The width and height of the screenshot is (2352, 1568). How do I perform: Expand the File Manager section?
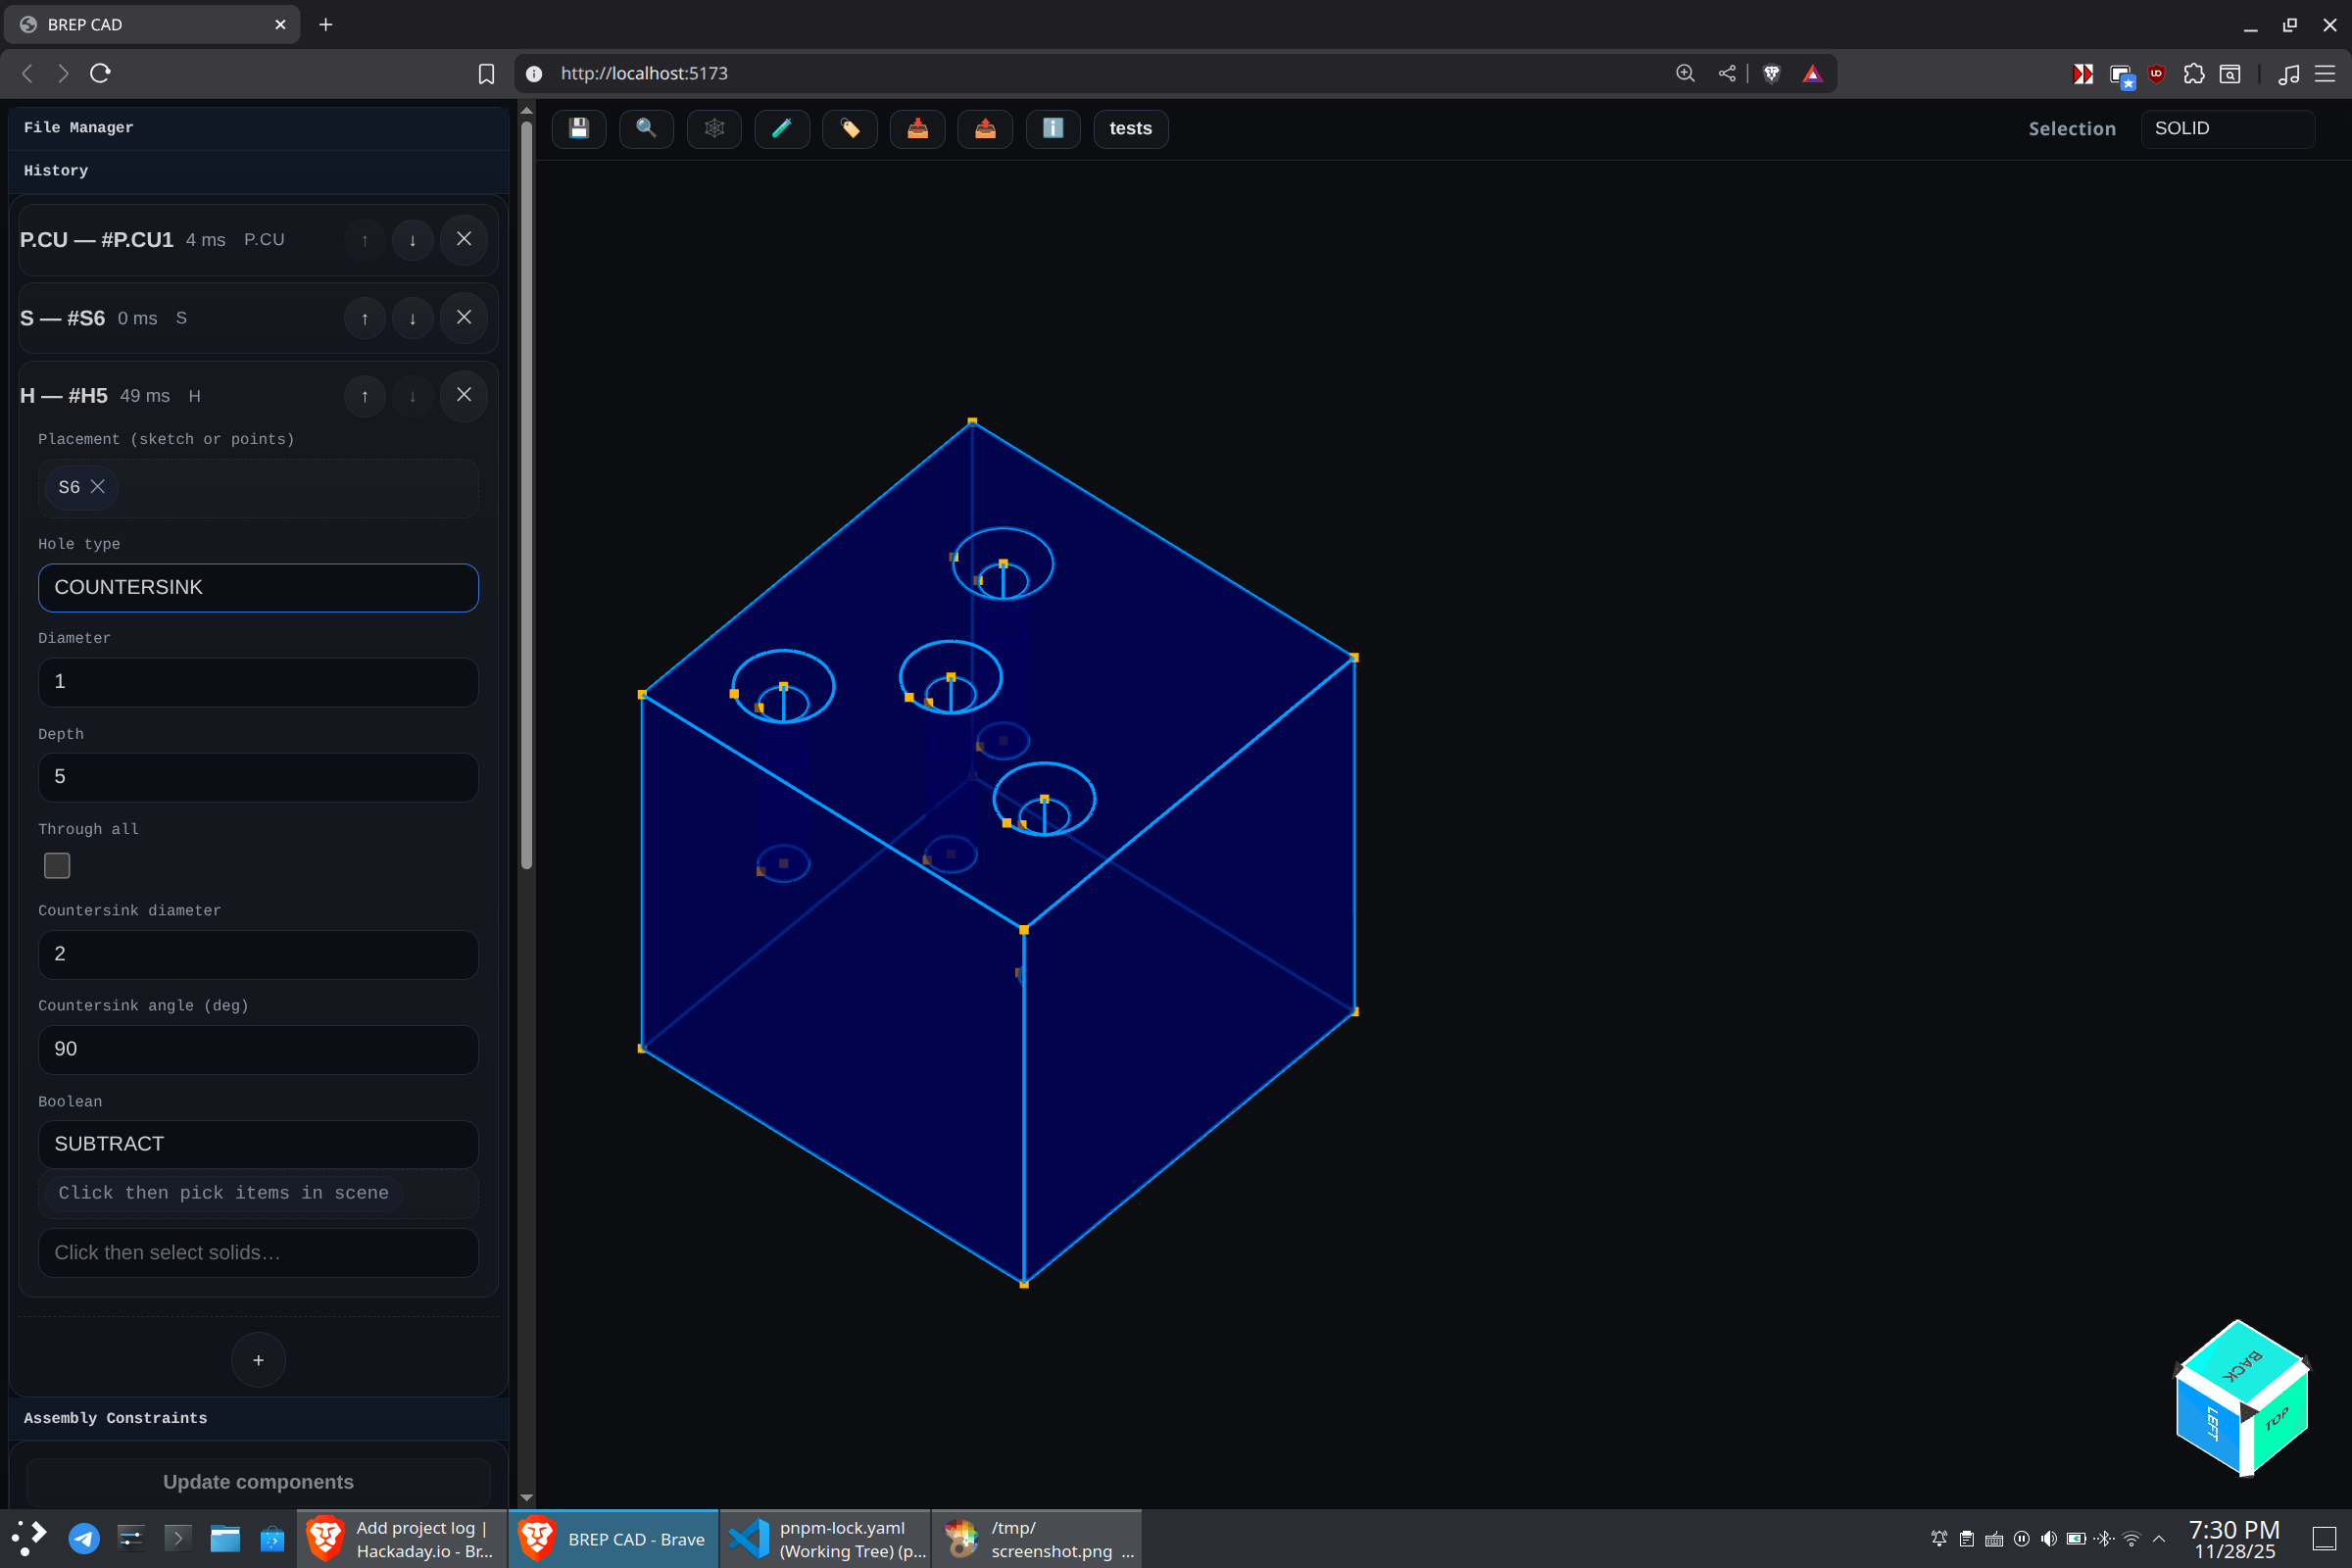coord(78,127)
